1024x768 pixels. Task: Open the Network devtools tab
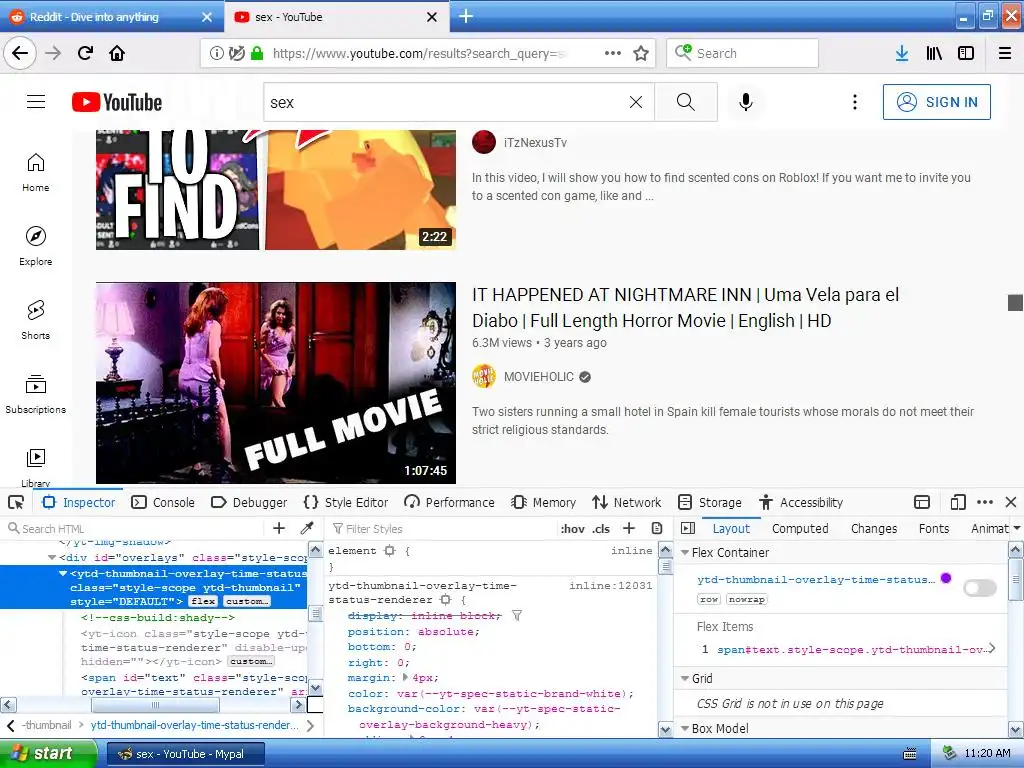click(627, 502)
